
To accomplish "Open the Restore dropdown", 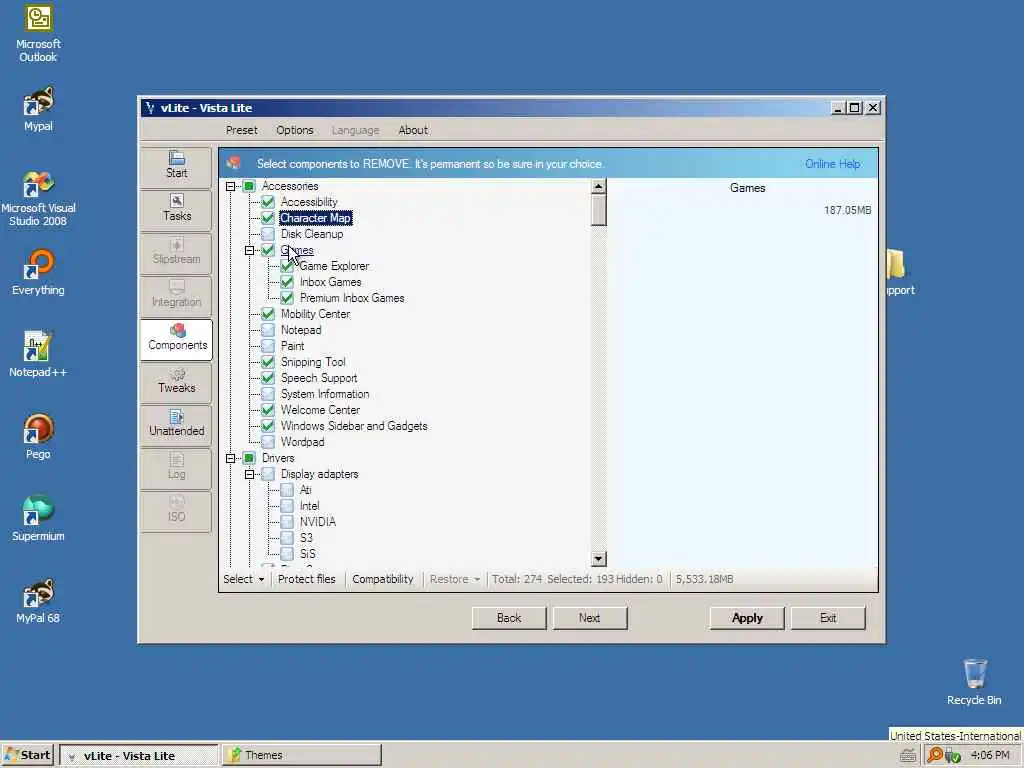I will (455, 579).
